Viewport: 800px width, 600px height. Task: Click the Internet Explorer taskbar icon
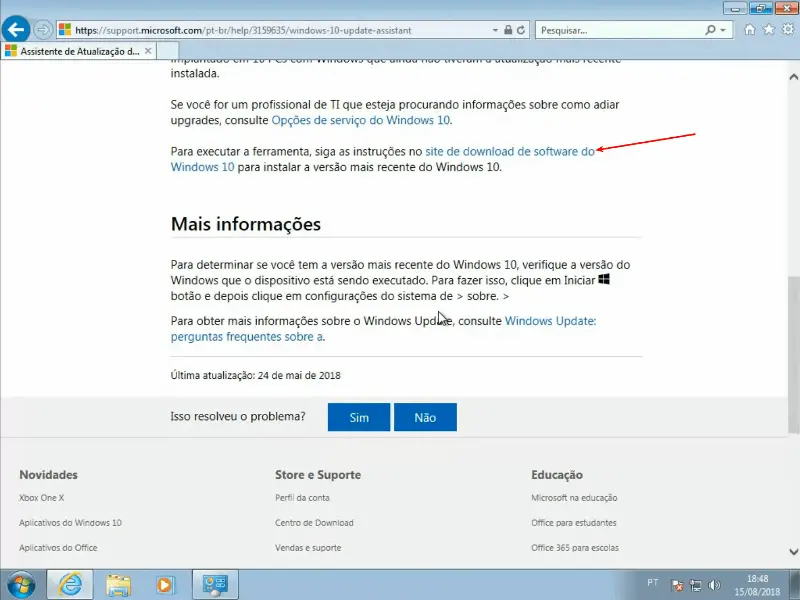(70, 585)
